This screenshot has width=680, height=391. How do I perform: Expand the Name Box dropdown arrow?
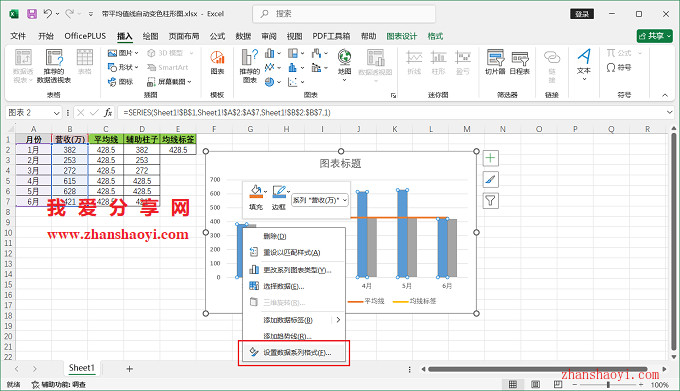pos(56,113)
